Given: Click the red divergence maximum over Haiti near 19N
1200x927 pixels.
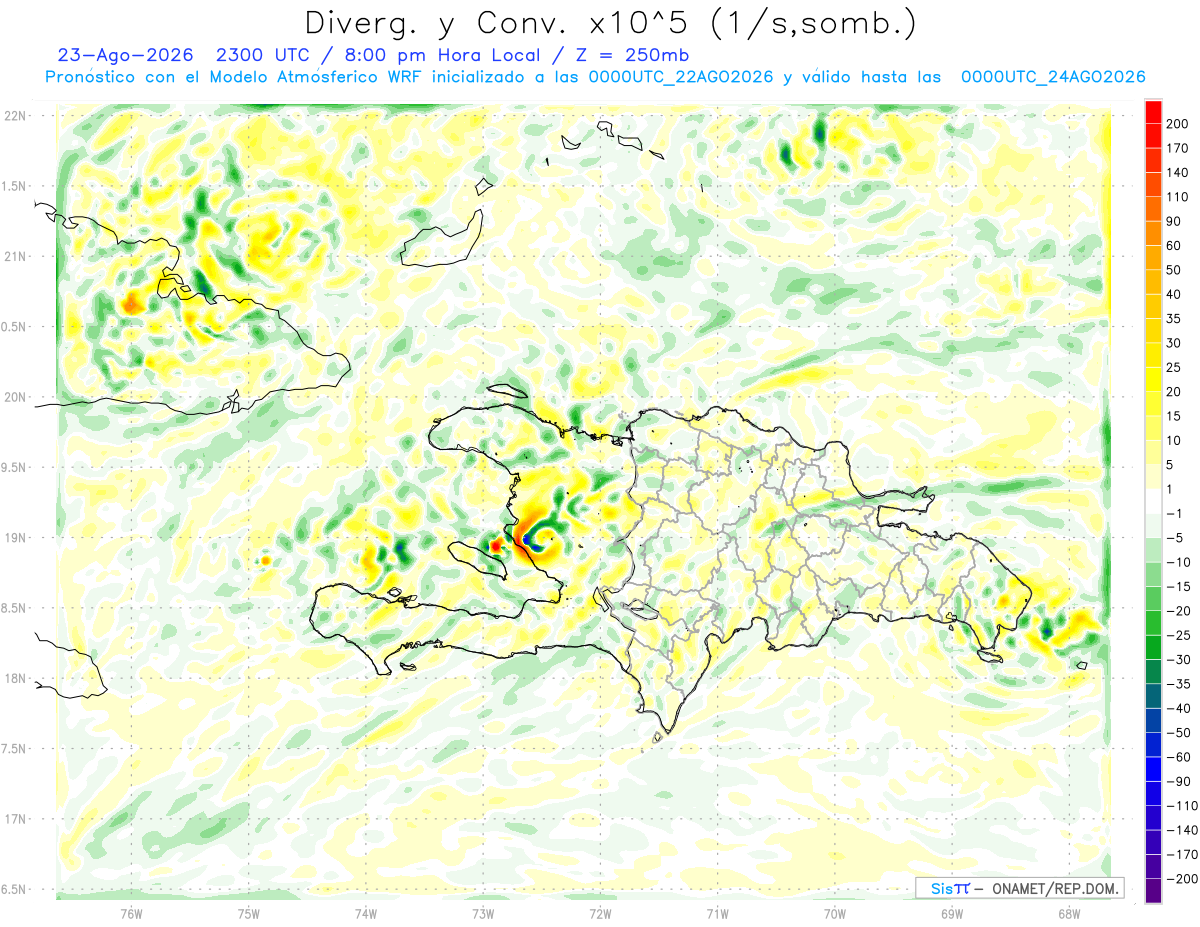Looking at the screenshot, I should [496, 545].
